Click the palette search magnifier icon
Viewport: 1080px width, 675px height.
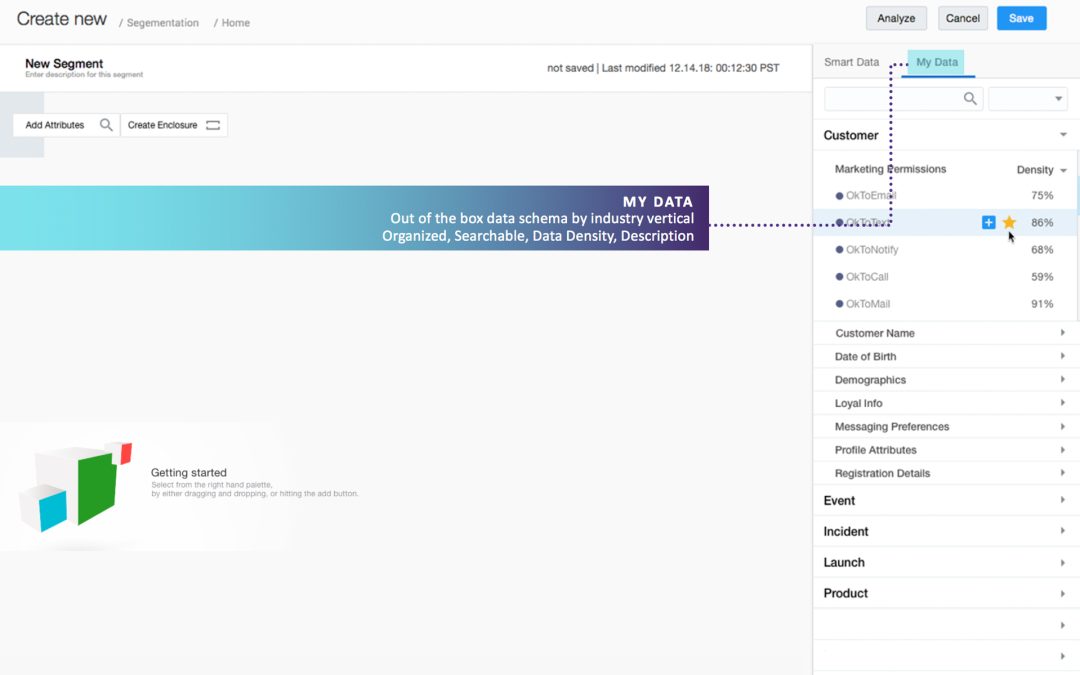970,98
